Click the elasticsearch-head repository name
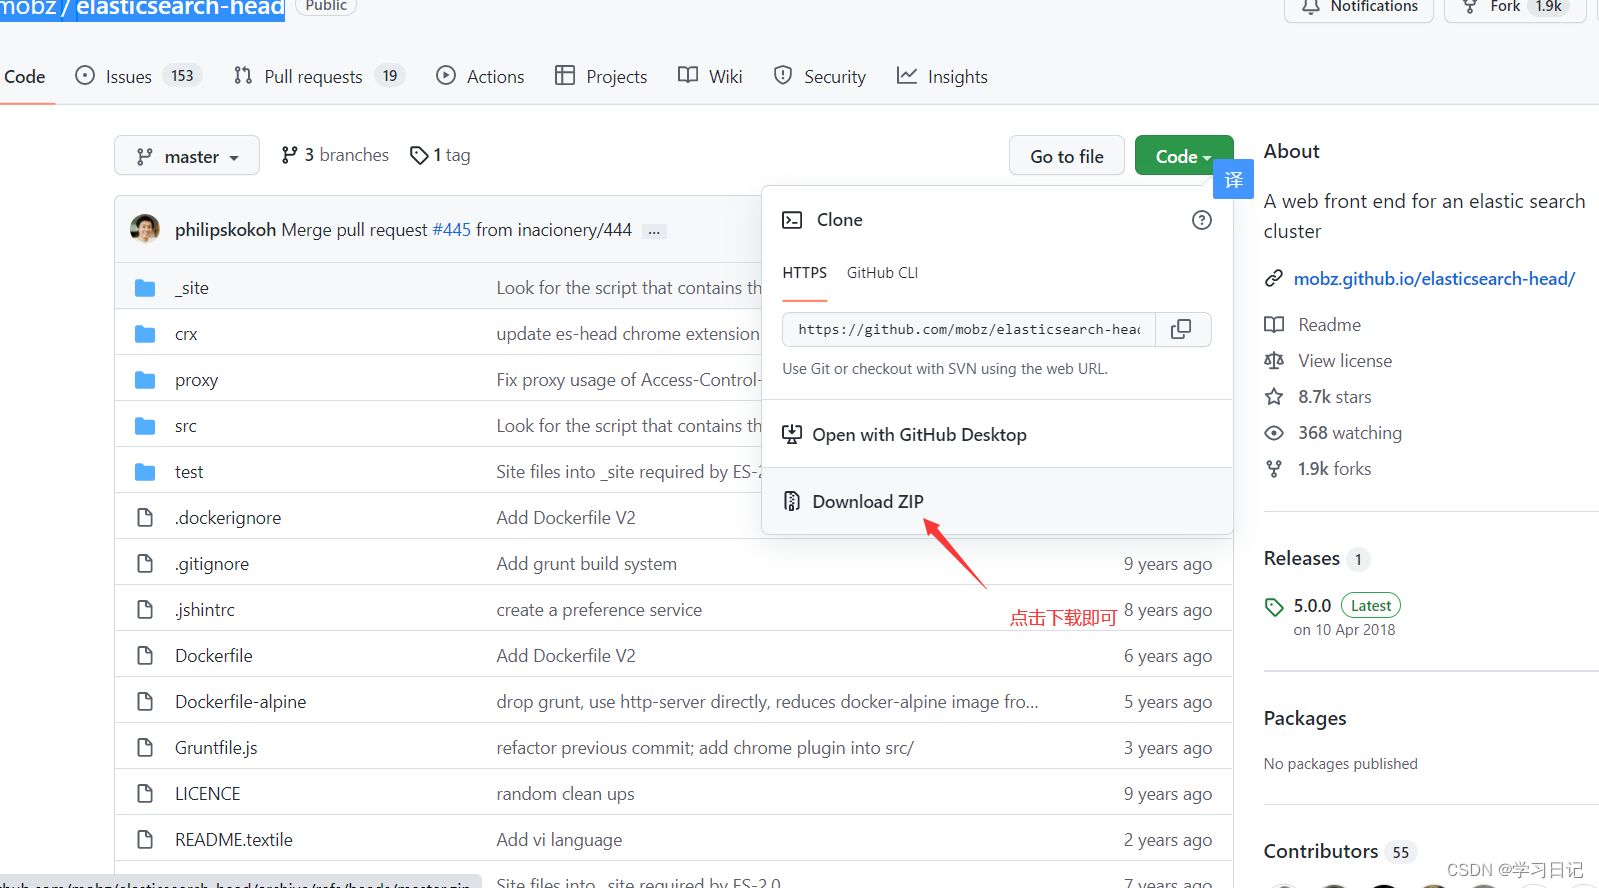Viewport: 1599px width, 888px height. point(180,8)
